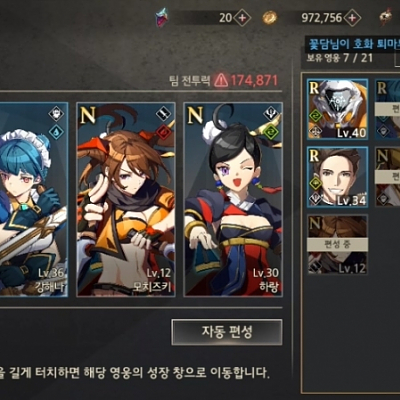Click the 자동 편성 button
Viewport: 400px width, 400px height.
tap(227, 332)
